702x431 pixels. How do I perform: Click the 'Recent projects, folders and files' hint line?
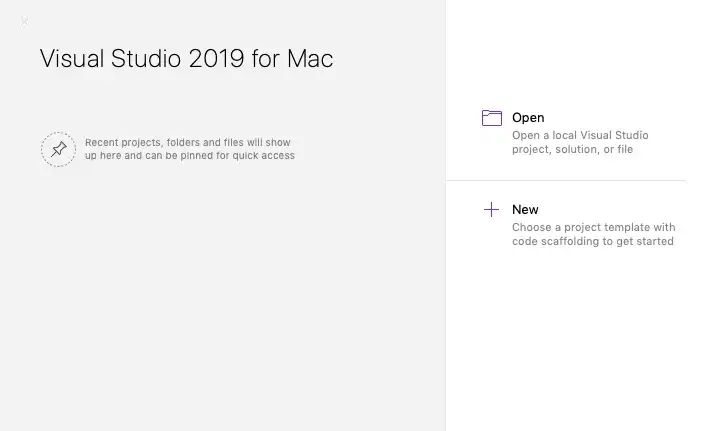click(187, 143)
